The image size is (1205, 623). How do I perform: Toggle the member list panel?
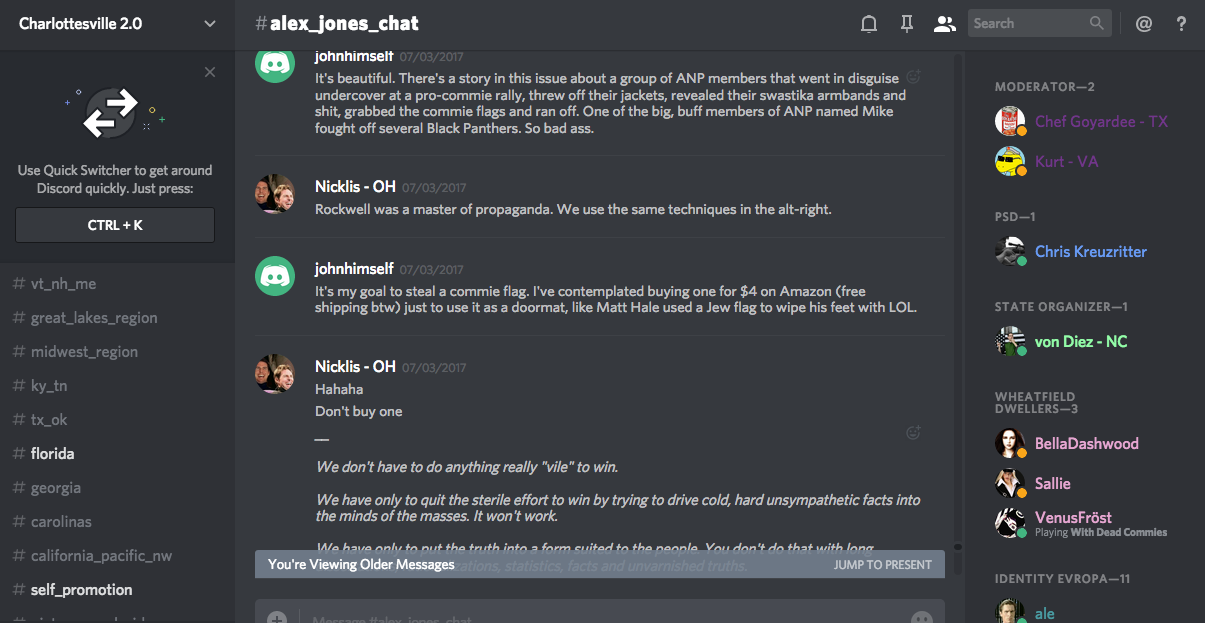(944, 24)
